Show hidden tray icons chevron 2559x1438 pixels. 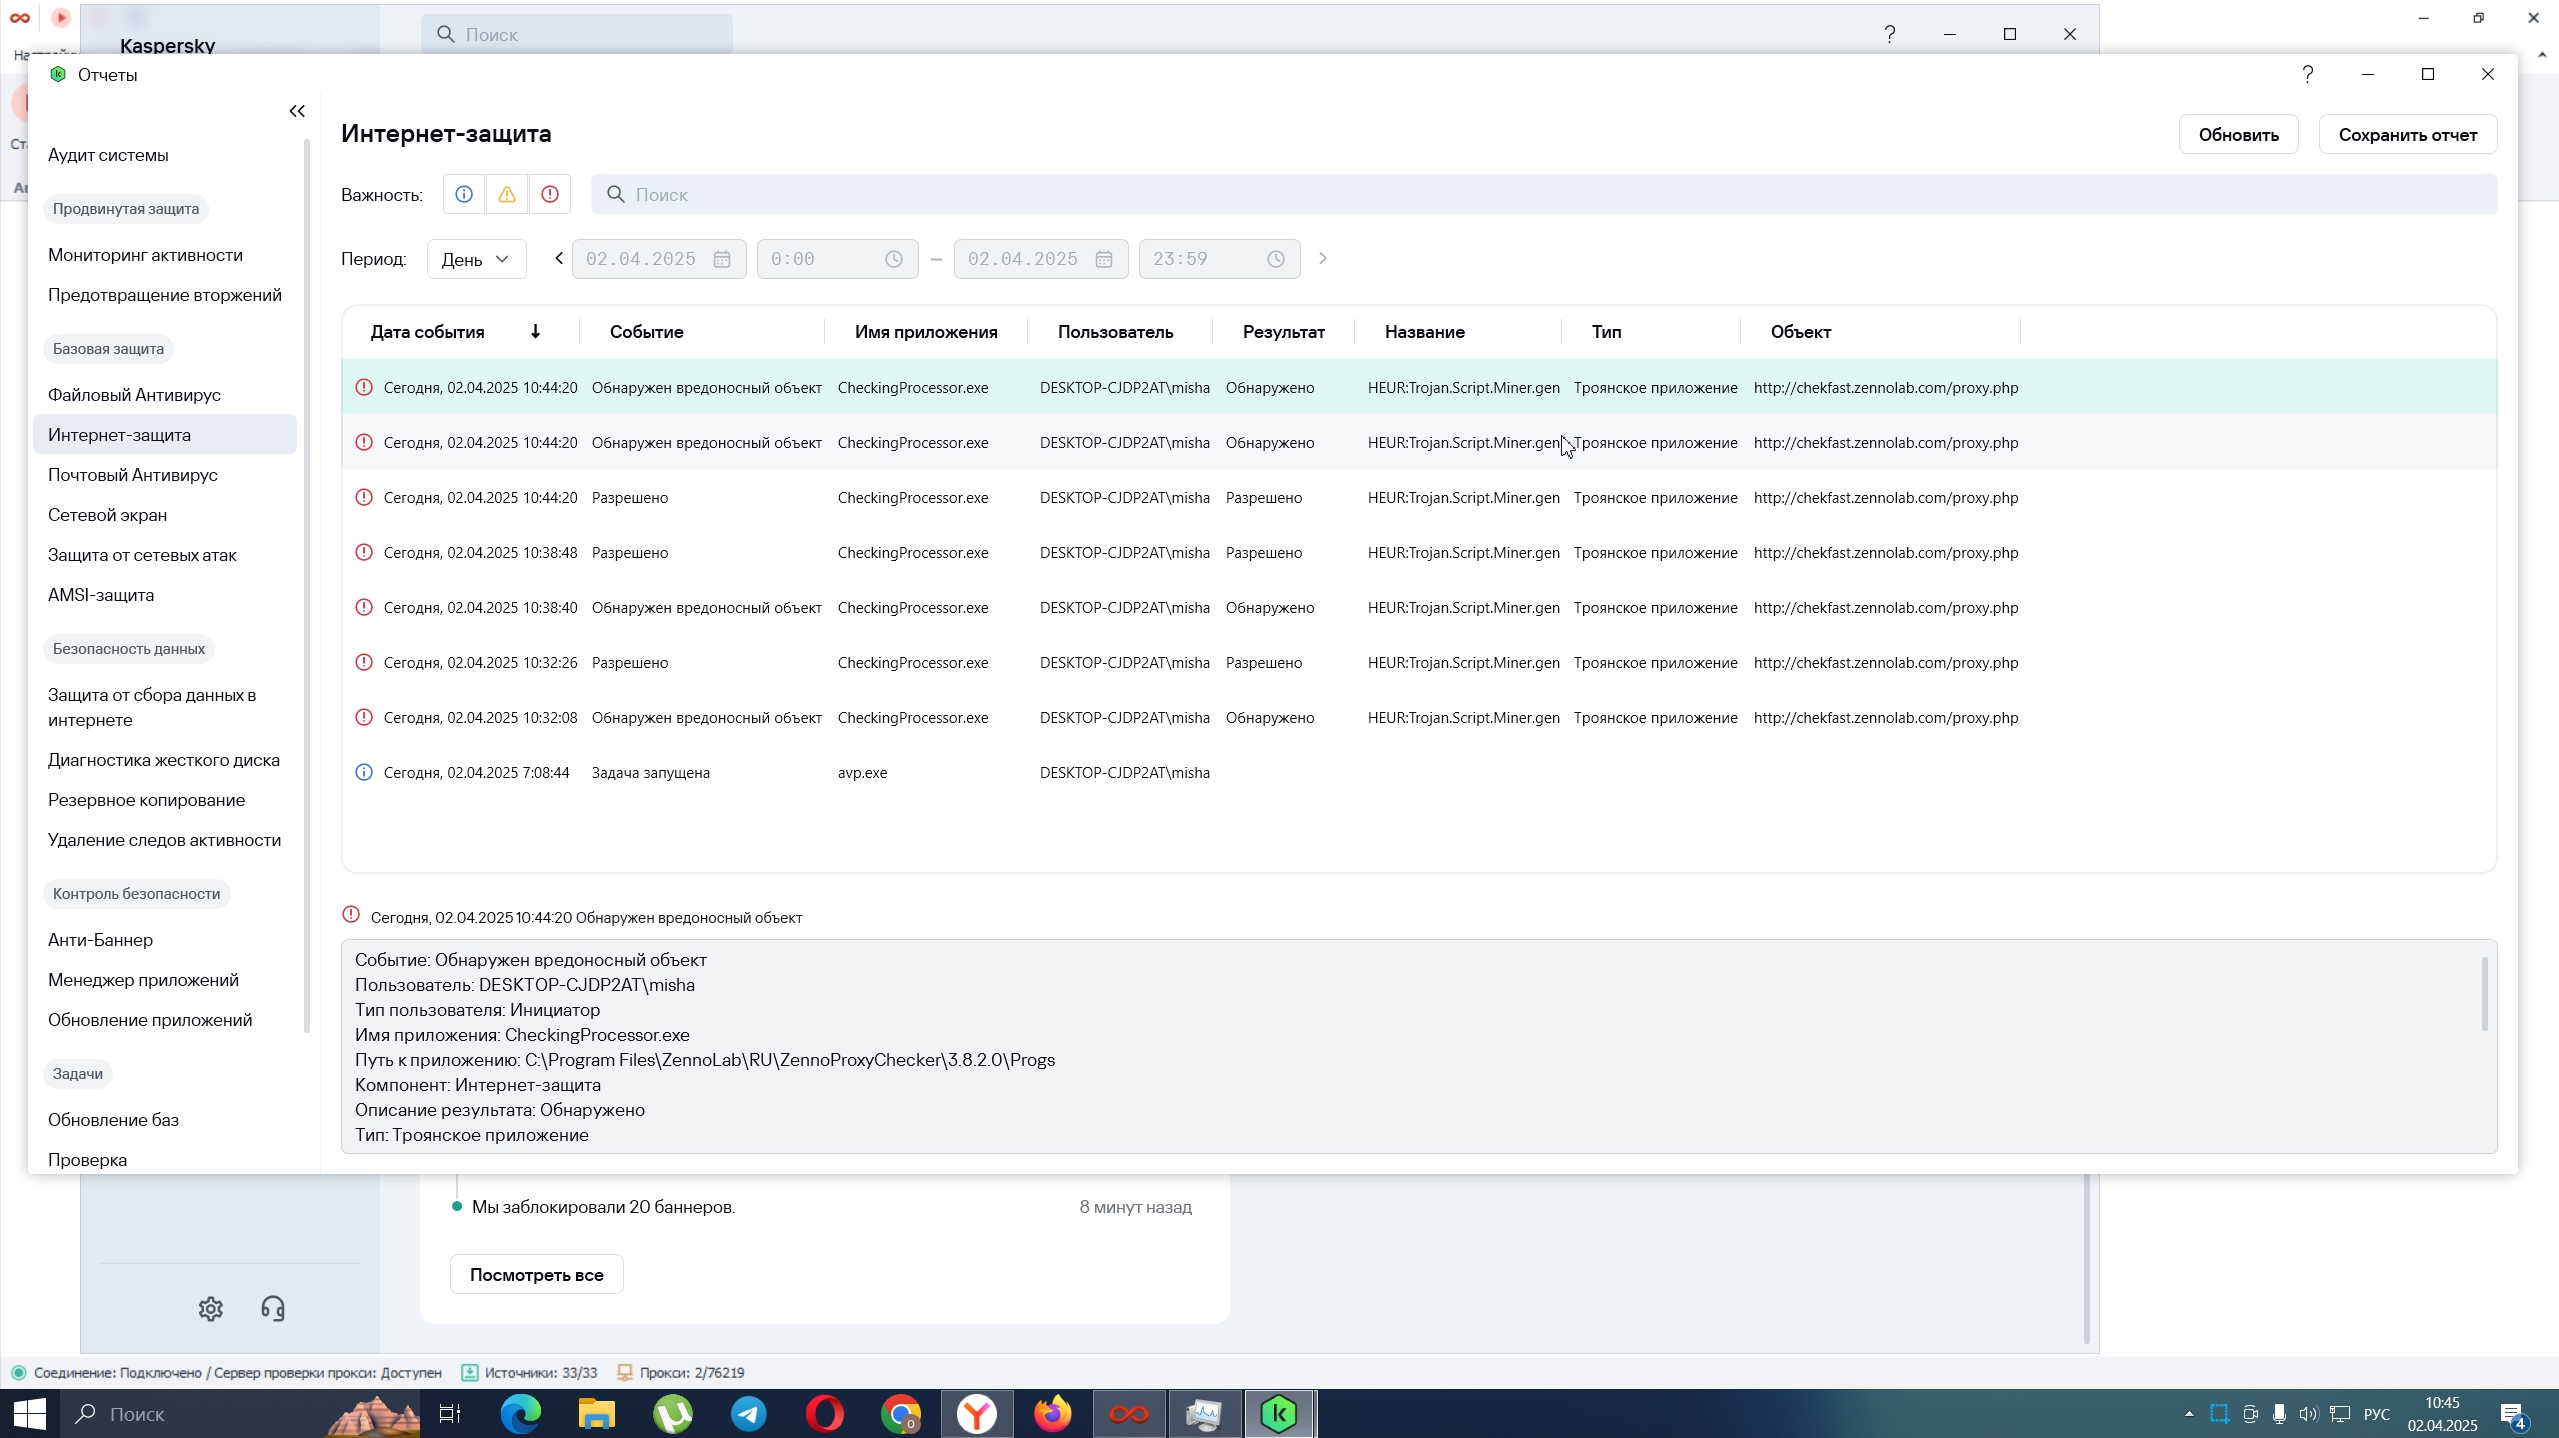pyautogui.click(x=2189, y=1414)
